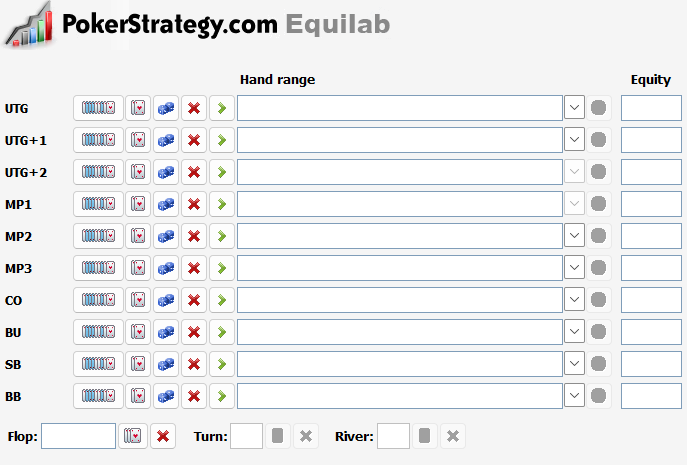Click the random dice icon for BB
This screenshot has height=465, width=687.
[x=166, y=396]
